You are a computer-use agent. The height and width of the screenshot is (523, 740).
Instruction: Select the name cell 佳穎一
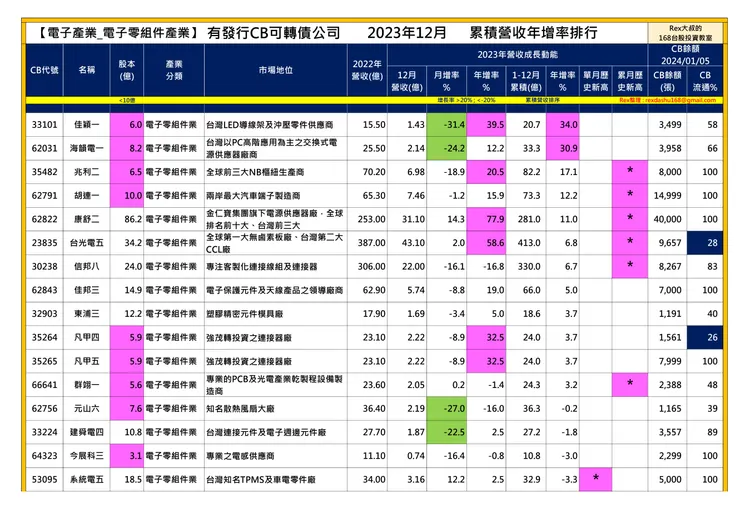tap(87, 125)
